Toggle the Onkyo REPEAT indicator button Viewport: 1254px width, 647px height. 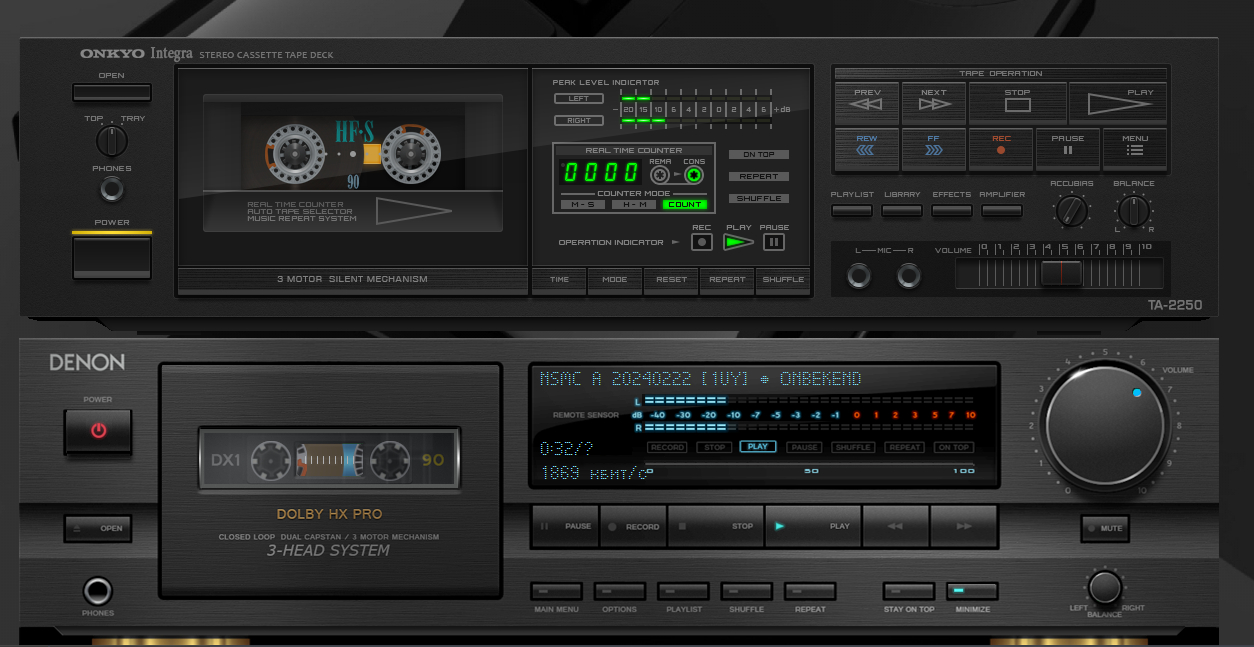click(759, 176)
